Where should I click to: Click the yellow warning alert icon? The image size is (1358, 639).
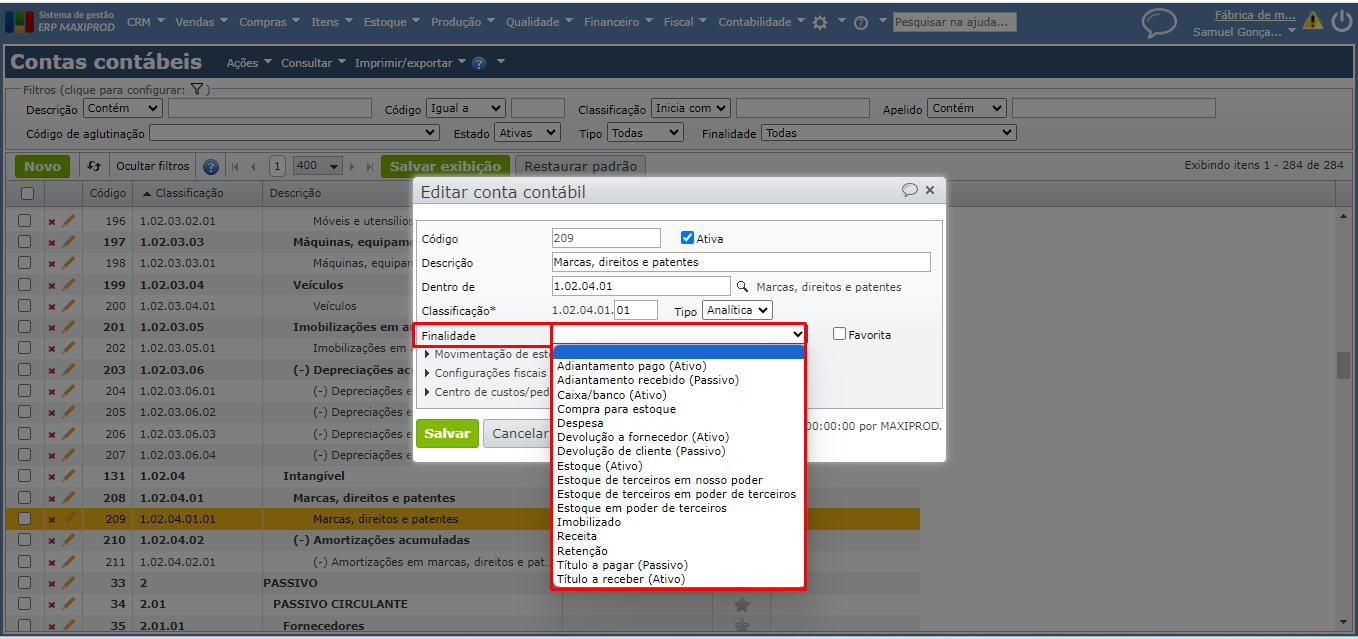click(1312, 21)
